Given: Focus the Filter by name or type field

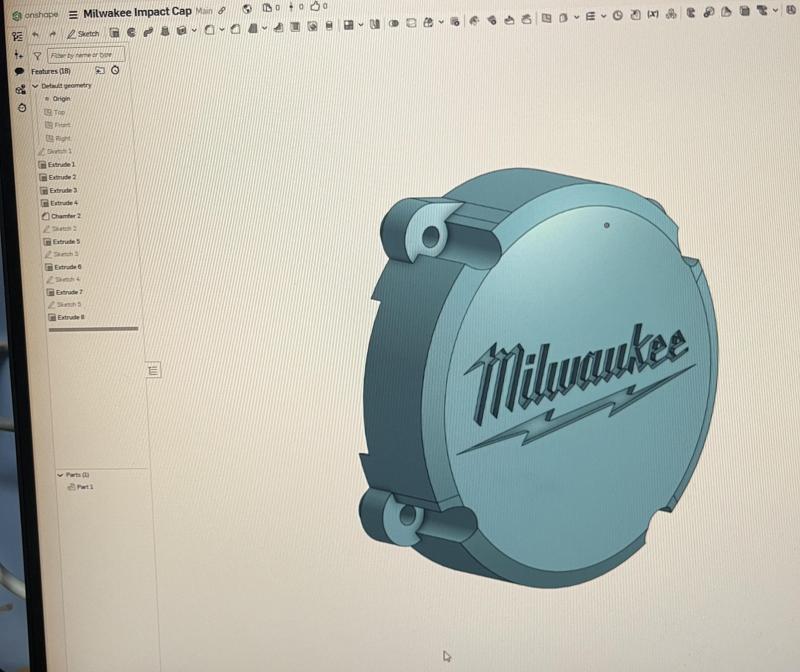Looking at the screenshot, I should pyautogui.click(x=86, y=55).
